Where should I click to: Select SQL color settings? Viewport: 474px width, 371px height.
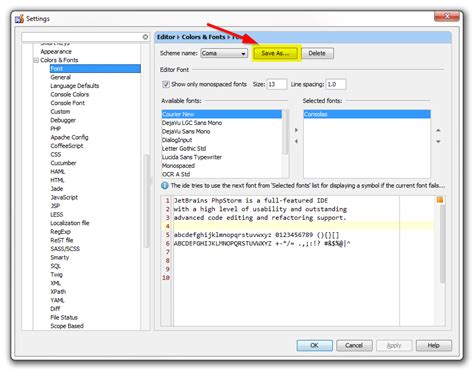pyautogui.click(x=56, y=266)
